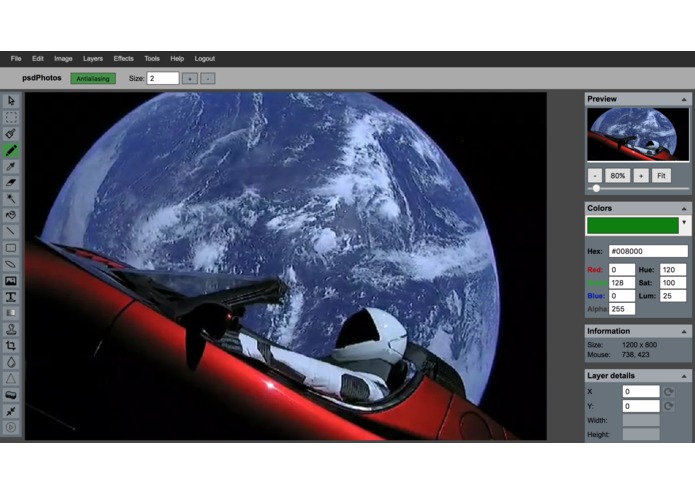The height and width of the screenshot is (494, 695).
Task: Click the Fit zoom button
Action: click(x=661, y=176)
